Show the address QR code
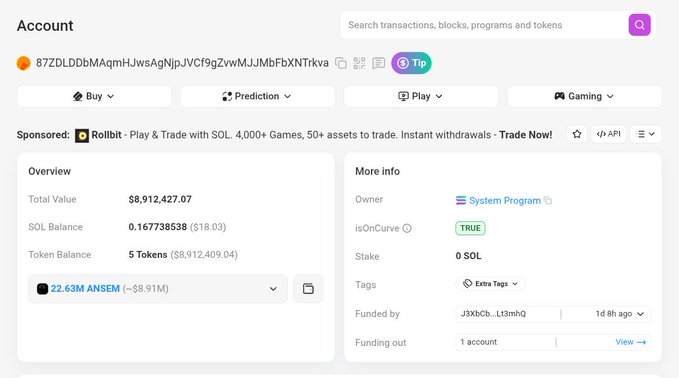The image size is (679, 378). tap(359, 63)
